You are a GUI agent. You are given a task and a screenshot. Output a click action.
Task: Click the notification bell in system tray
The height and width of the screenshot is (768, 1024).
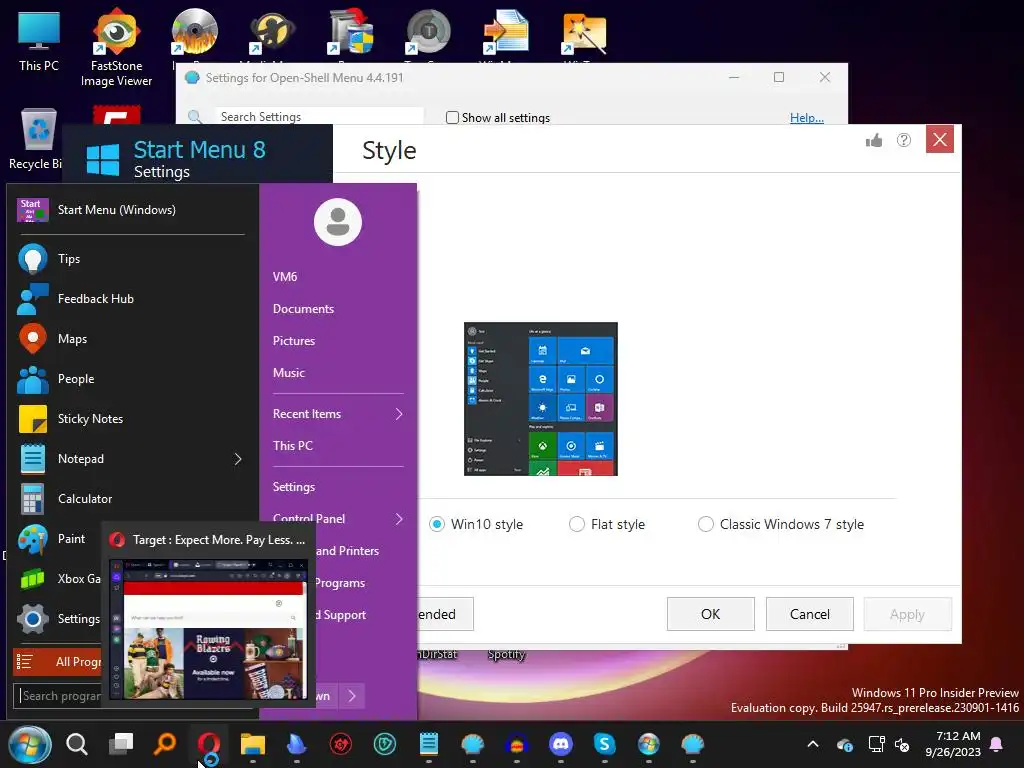tap(997, 744)
